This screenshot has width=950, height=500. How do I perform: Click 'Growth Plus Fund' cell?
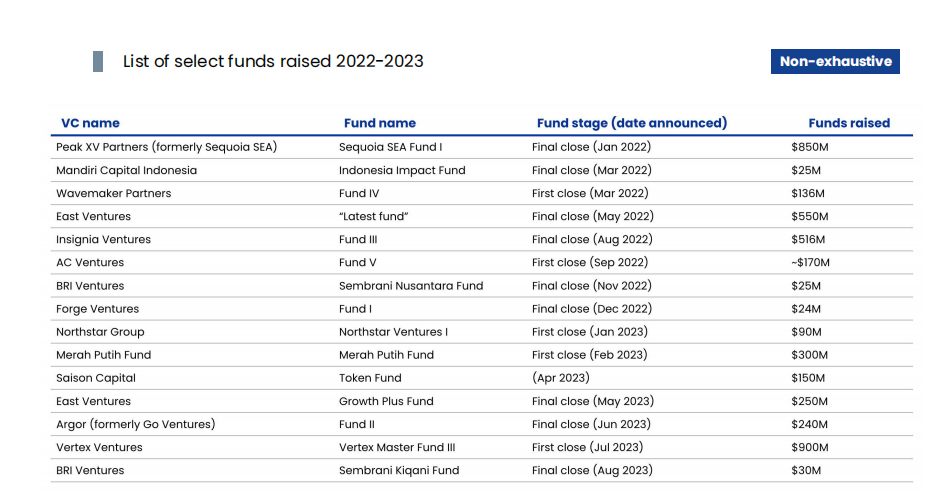pyautogui.click(x=387, y=401)
